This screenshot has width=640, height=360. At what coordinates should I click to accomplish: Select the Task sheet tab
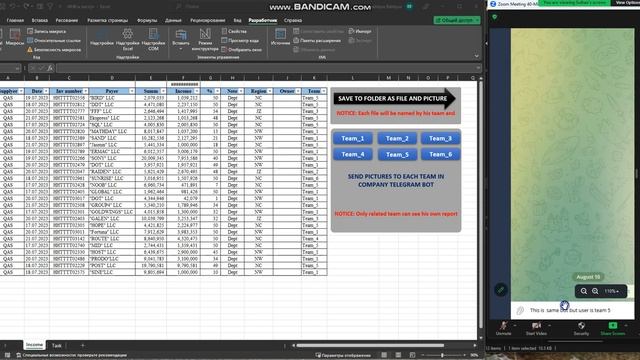(57, 345)
